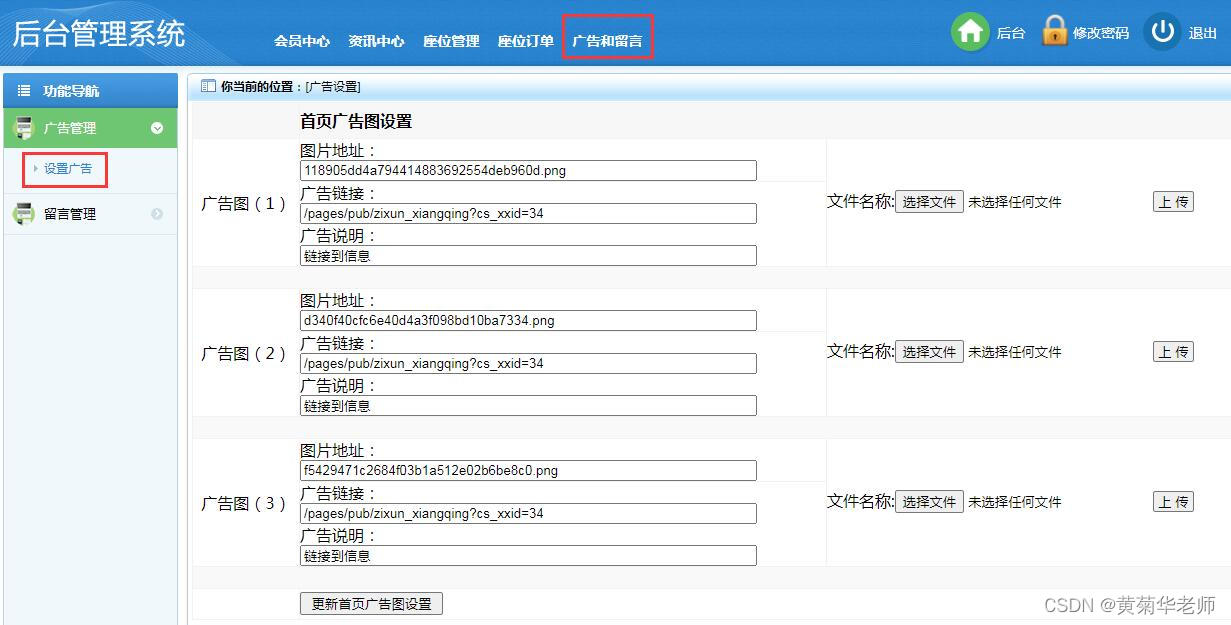Focus 图片地址 field containing 118905dd4a...png
The image size is (1231, 625).
pos(528,171)
